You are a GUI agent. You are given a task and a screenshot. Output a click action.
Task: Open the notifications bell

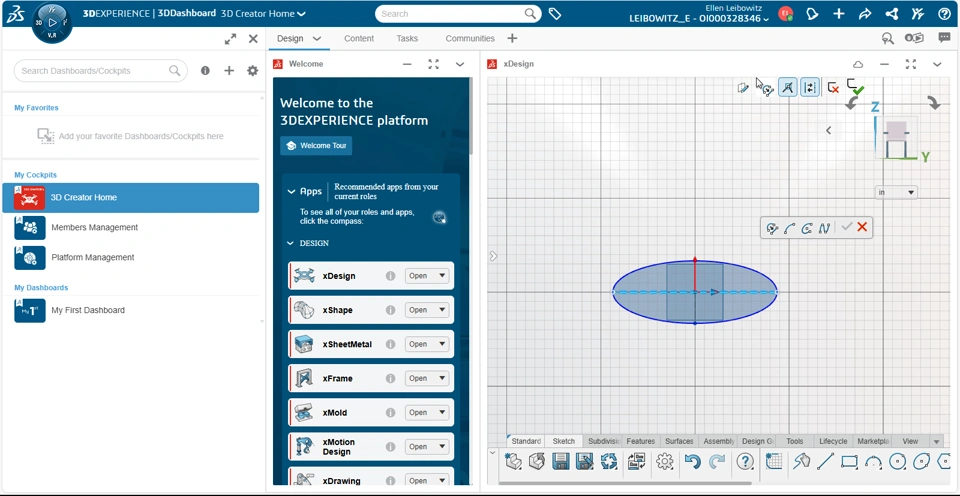(812, 13)
